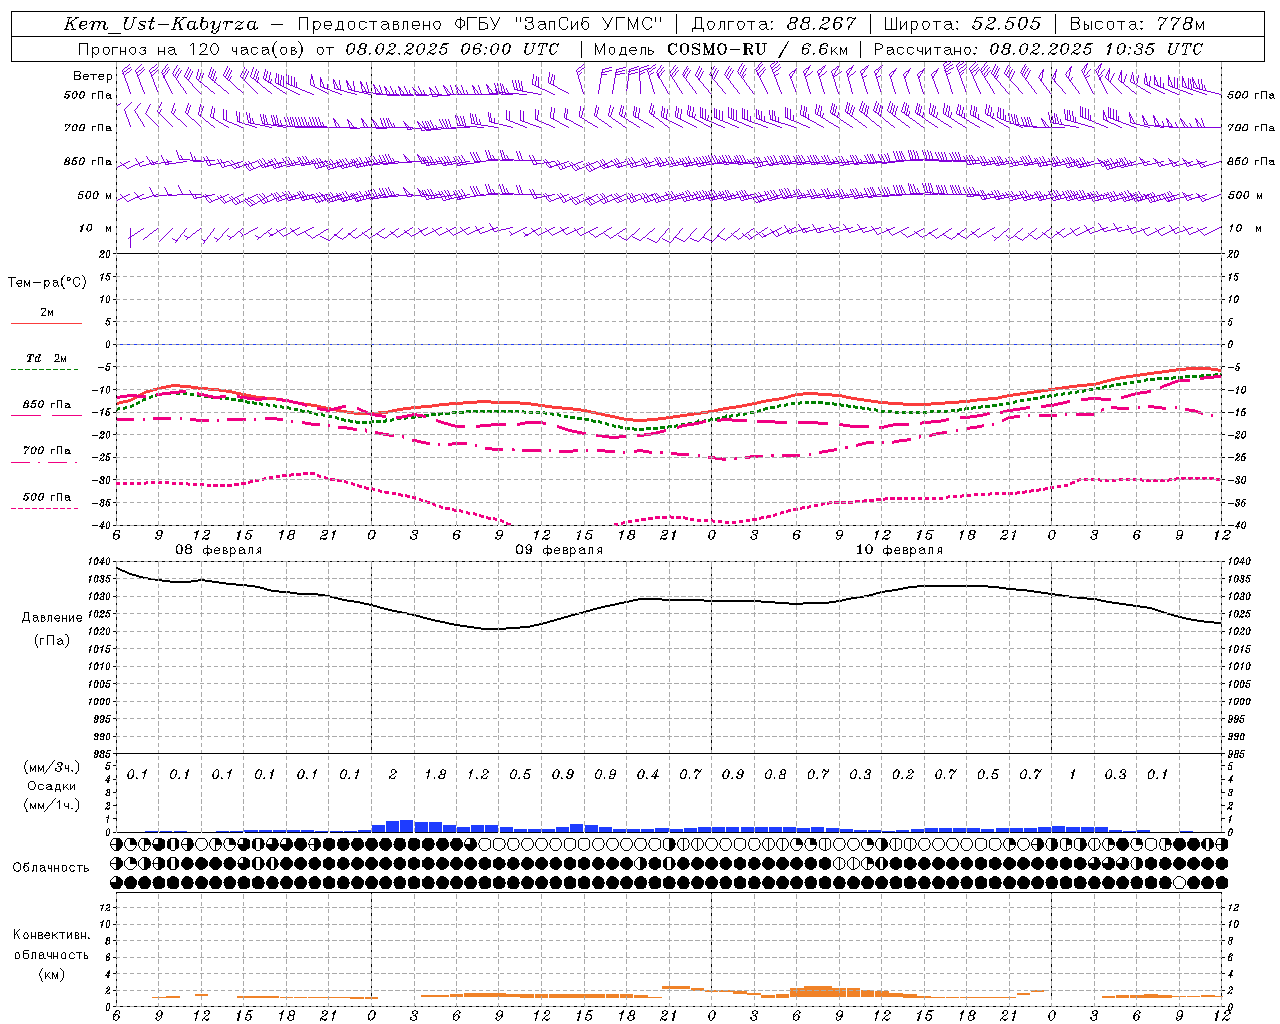Click the 10 м wind level label on left
This screenshot has width=1280, height=1024.
96,228
